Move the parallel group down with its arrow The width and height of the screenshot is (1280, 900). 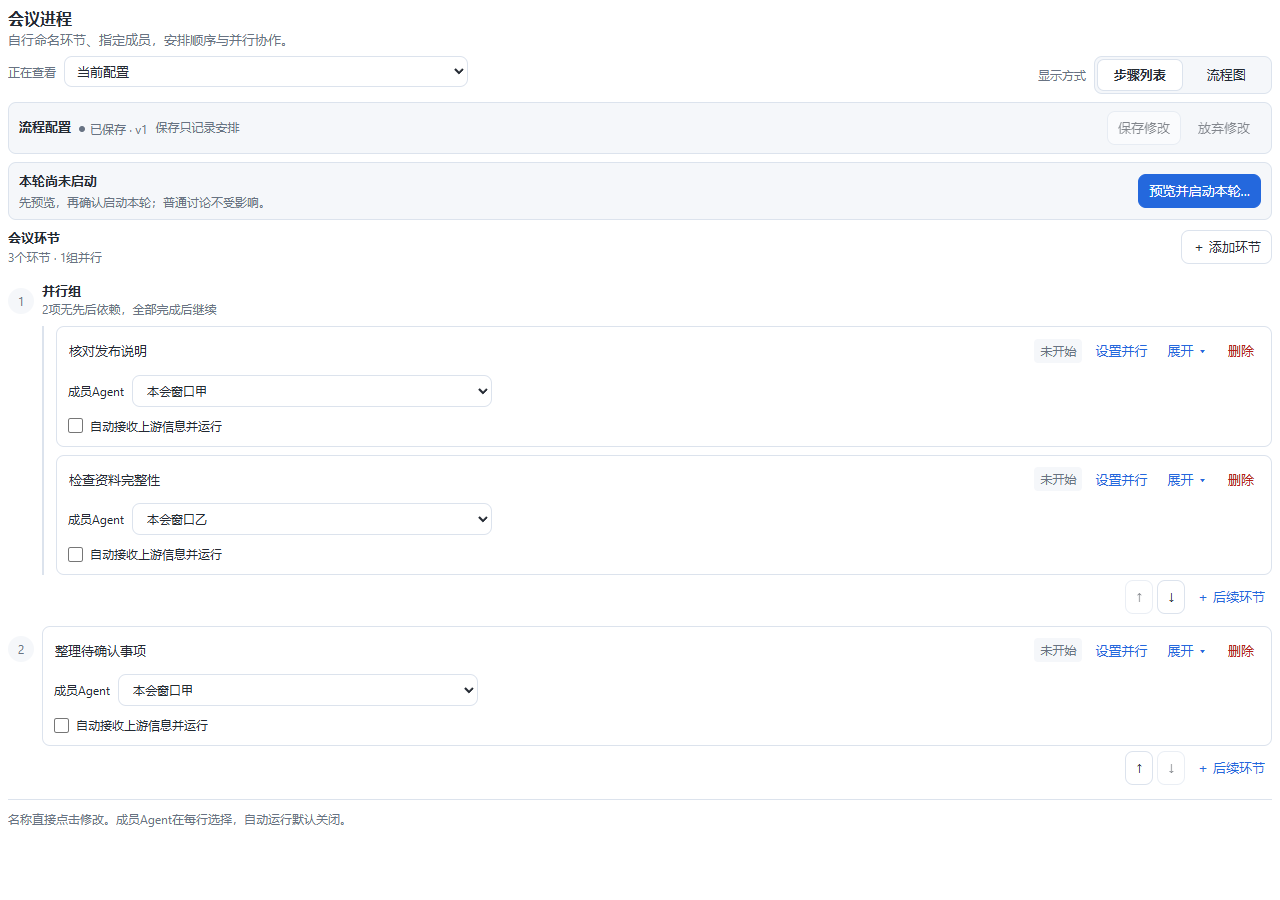[x=1171, y=597]
